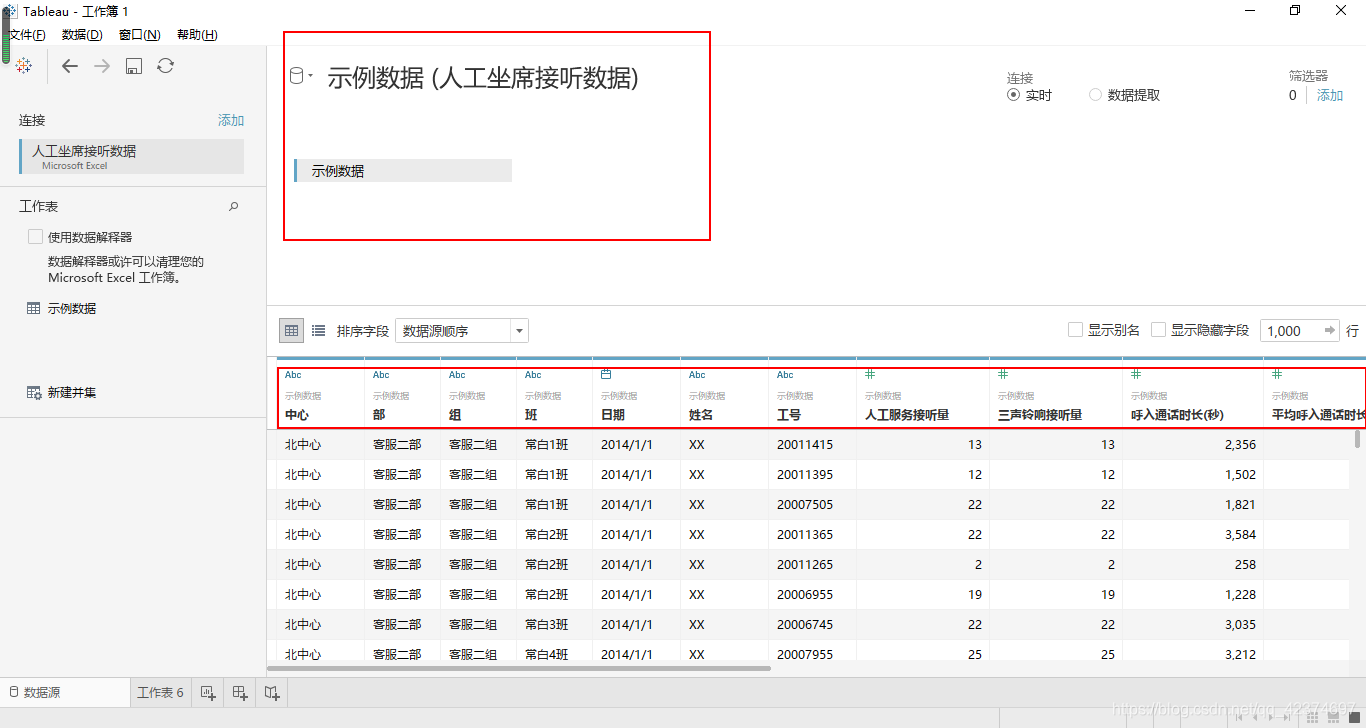Click the new dashboard icon at bottom
Viewport: 1366px width, 728px height.
pos(240,692)
